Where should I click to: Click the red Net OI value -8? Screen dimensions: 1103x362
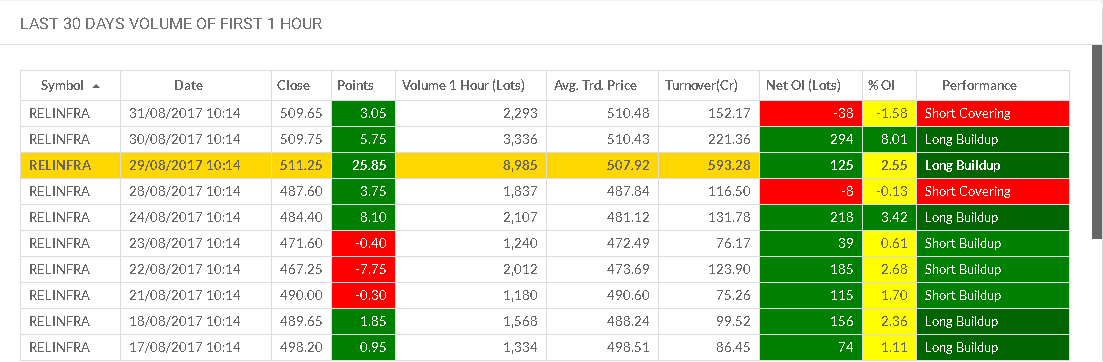pos(811,191)
